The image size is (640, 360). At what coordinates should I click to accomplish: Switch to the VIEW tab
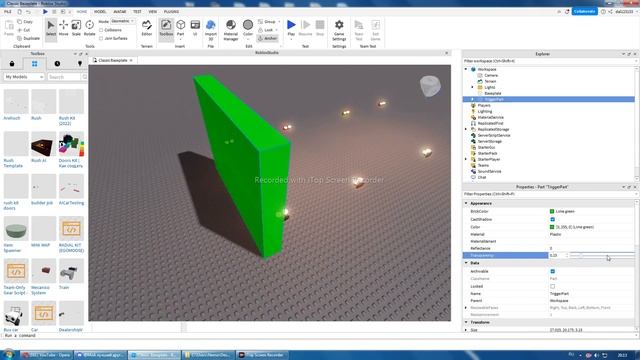tap(153, 12)
